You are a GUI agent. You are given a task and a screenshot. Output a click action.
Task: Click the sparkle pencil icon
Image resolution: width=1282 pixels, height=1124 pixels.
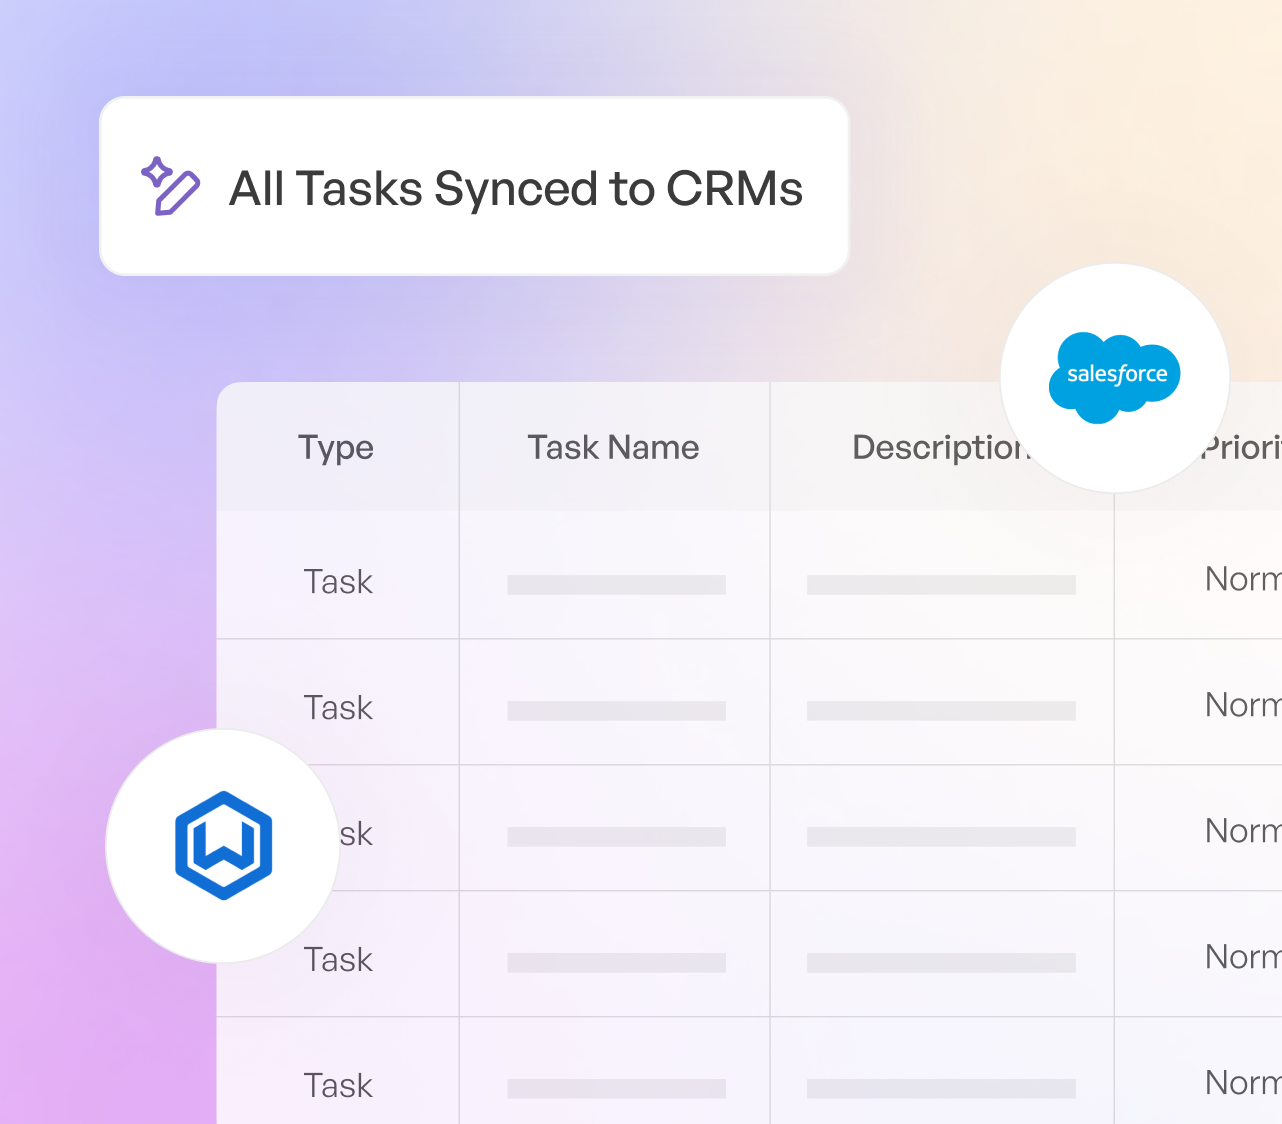tap(170, 187)
